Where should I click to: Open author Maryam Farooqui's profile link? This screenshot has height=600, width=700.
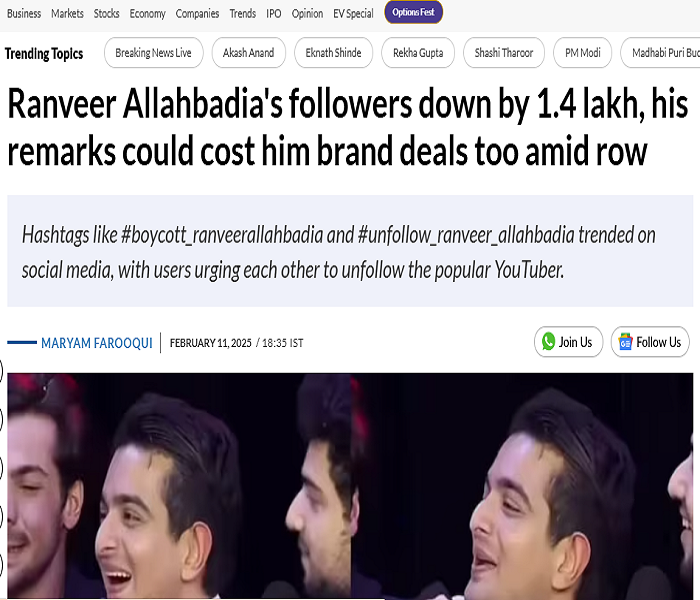pos(97,343)
